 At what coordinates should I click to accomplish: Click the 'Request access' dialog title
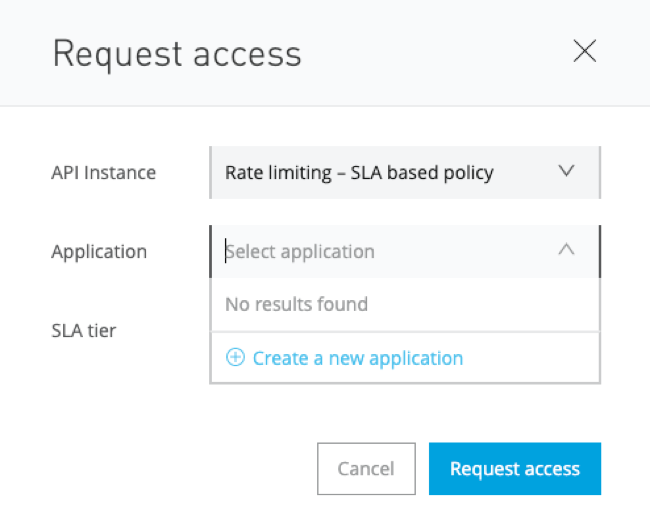pyautogui.click(x=176, y=53)
